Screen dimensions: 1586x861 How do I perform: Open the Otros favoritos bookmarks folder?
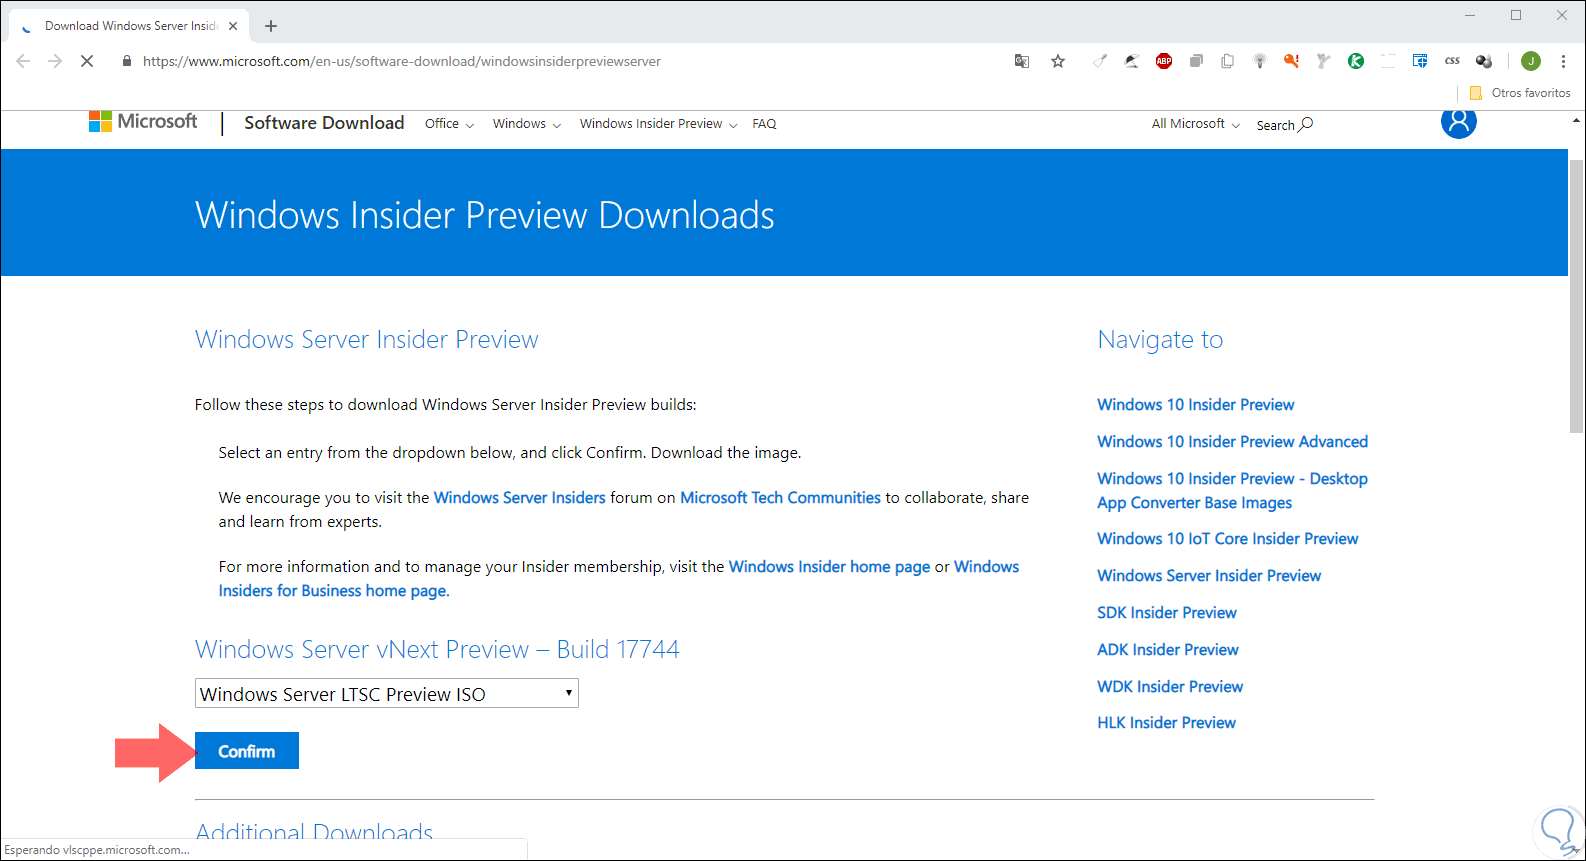[x=1520, y=93]
